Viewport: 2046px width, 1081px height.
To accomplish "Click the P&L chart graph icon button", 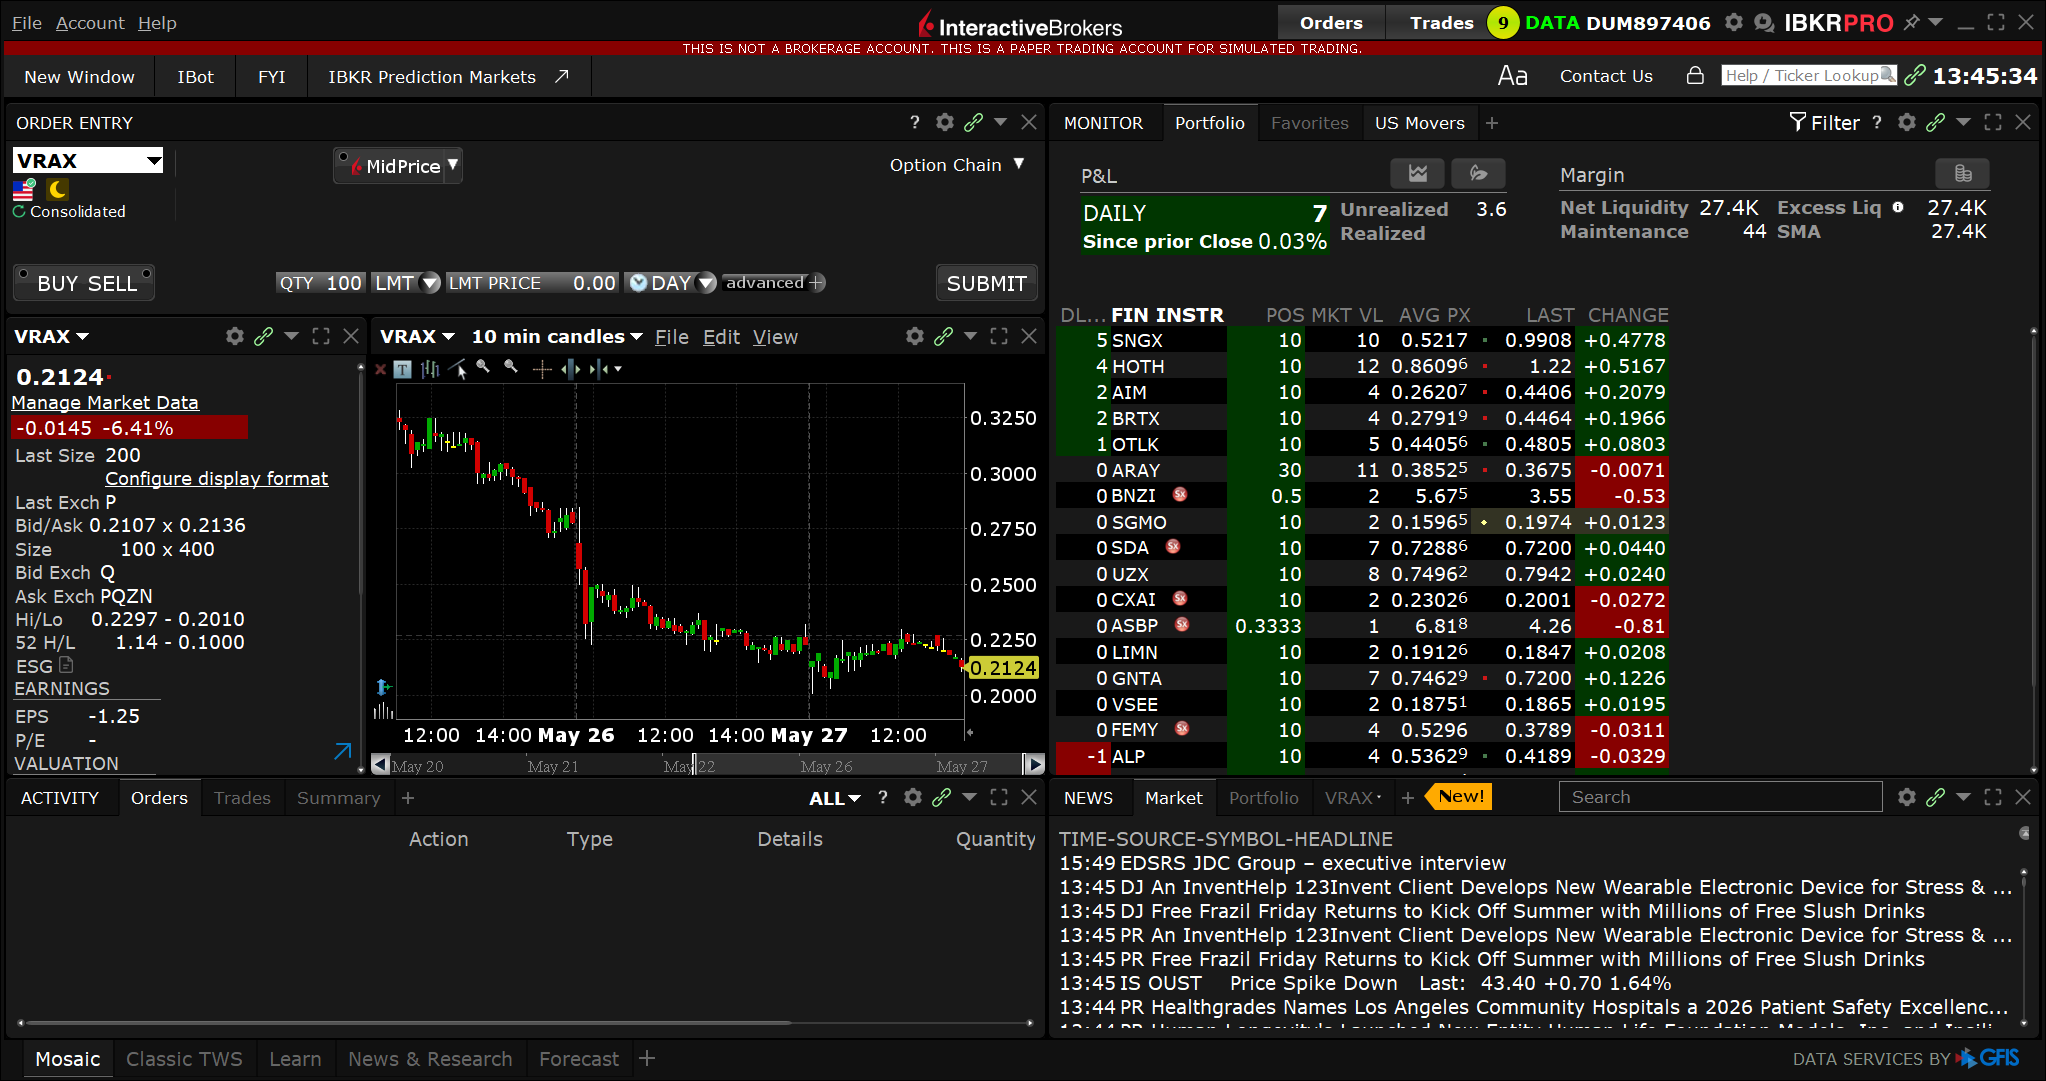I will coord(1417,173).
